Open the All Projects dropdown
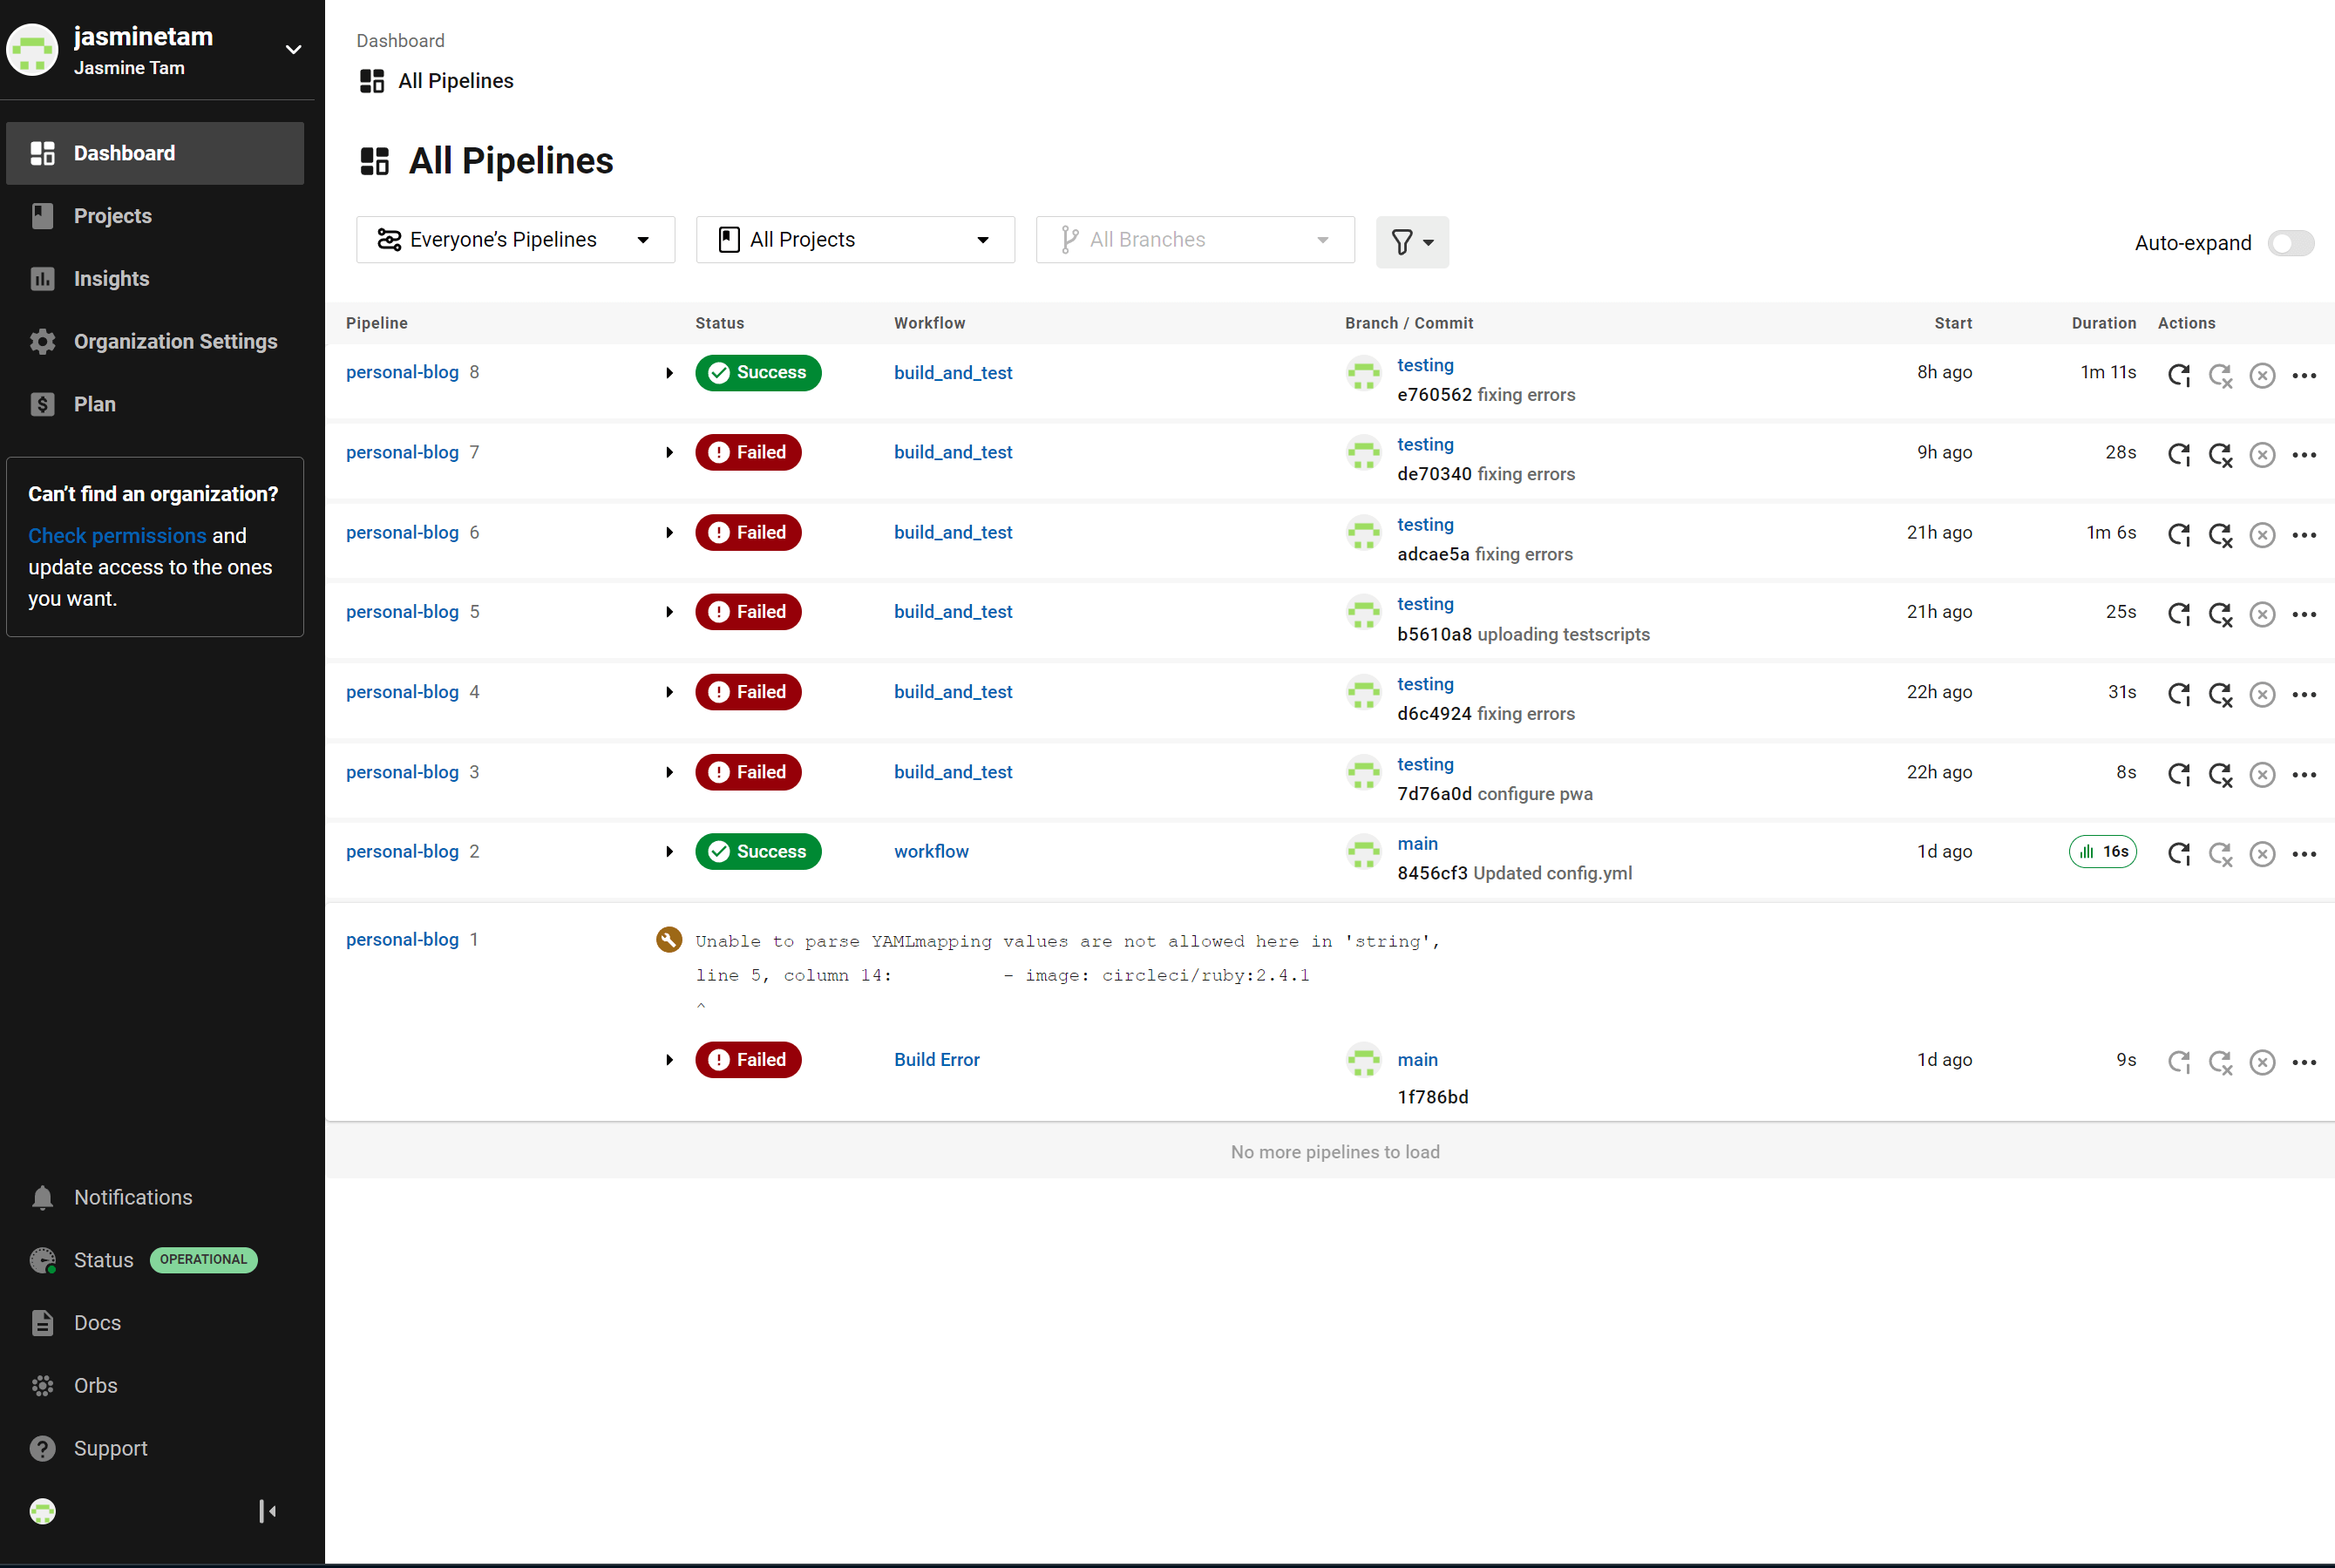2335x1568 pixels. click(x=855, y=240)
